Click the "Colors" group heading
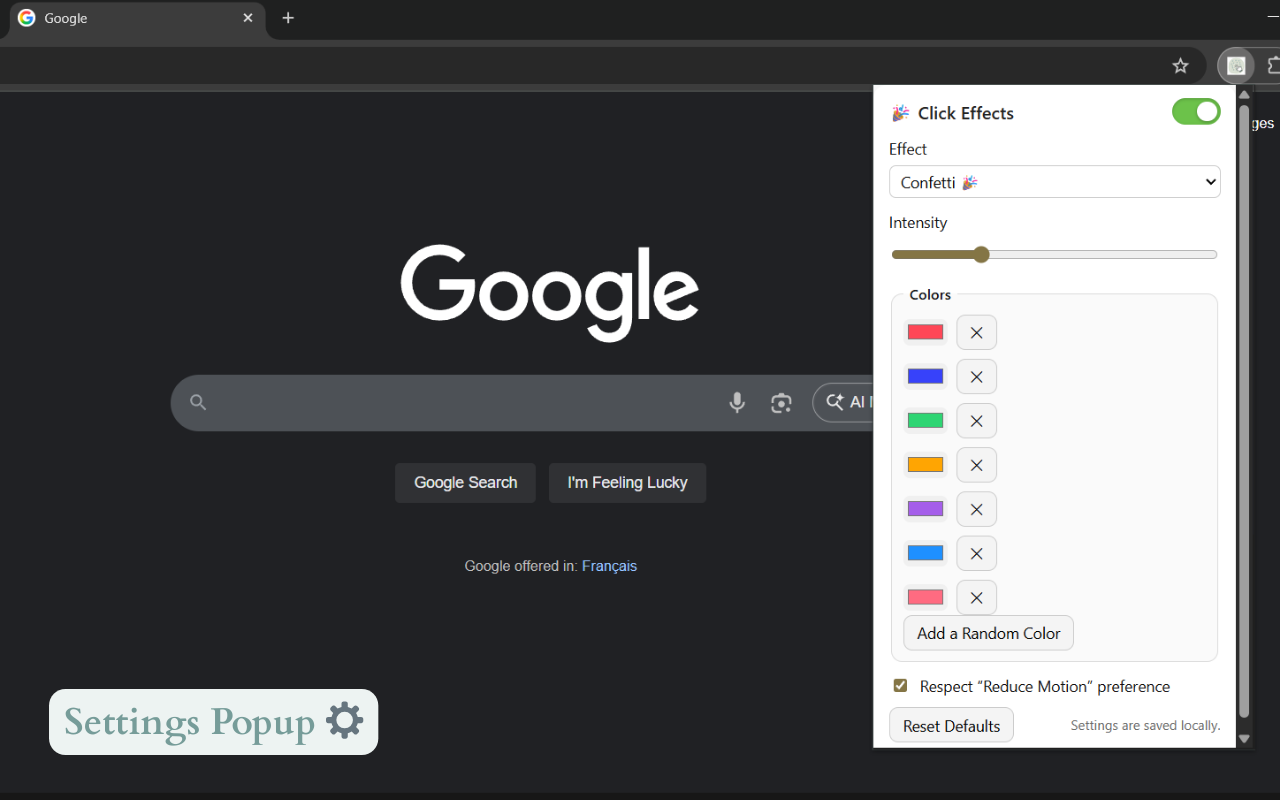1280x800 pixels. pos(930,295)
